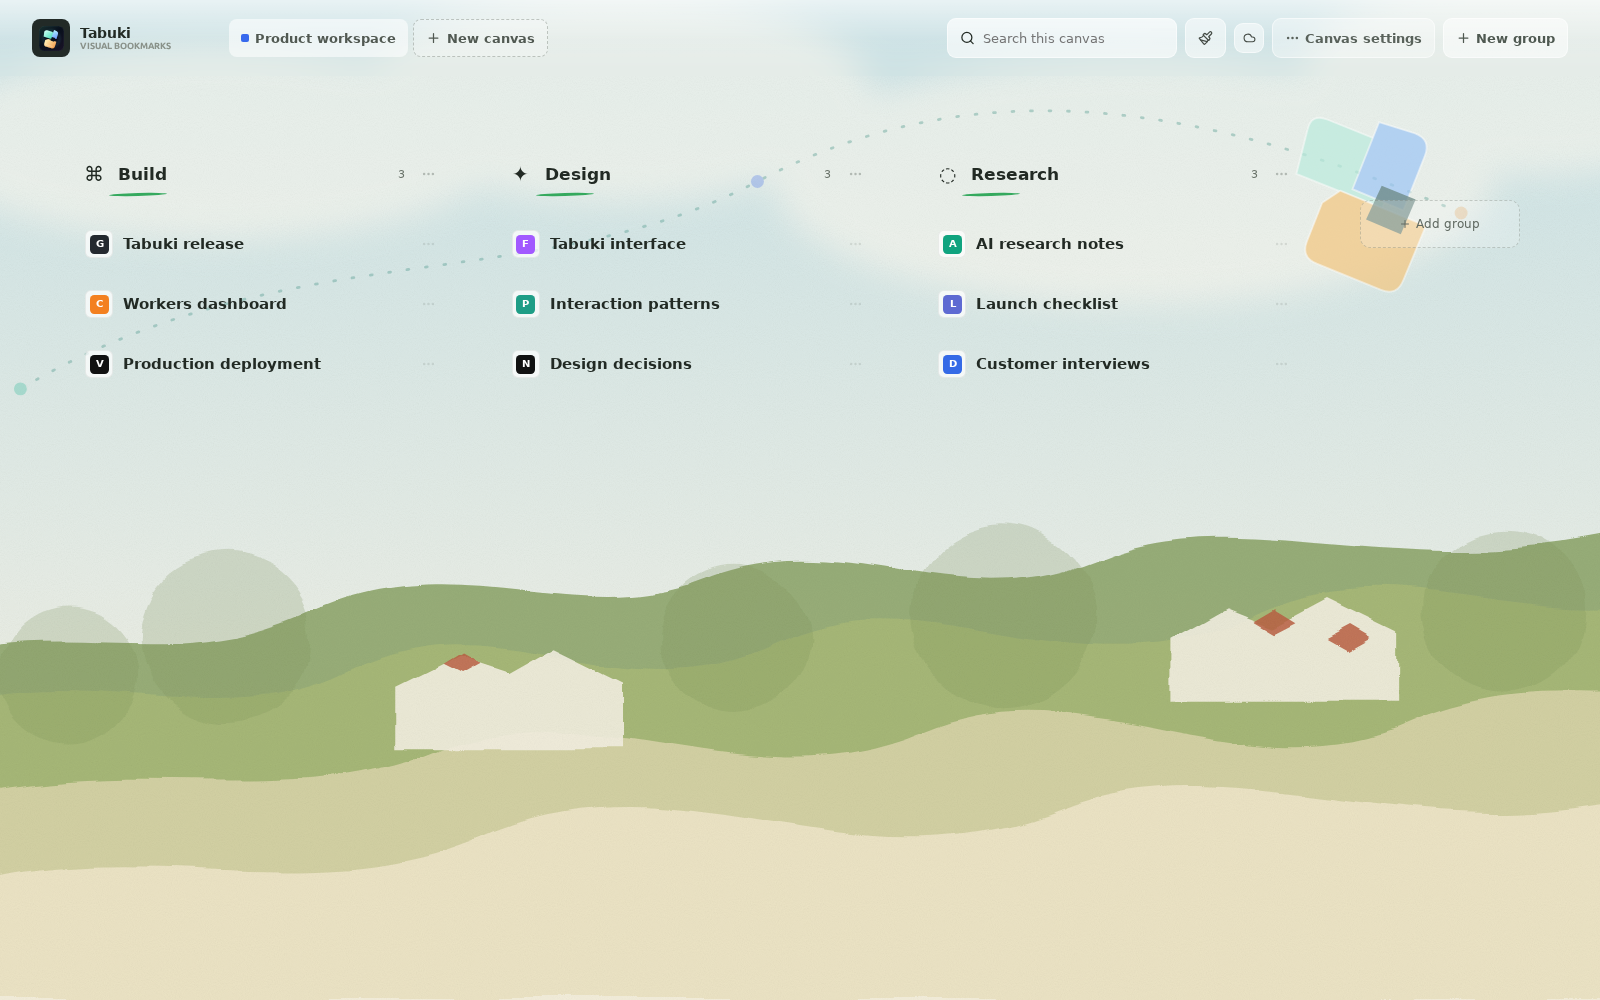Open options for AI research notes bookmark
1600x1000 pixels.
pyautogui.click(x=1282, y=244)
